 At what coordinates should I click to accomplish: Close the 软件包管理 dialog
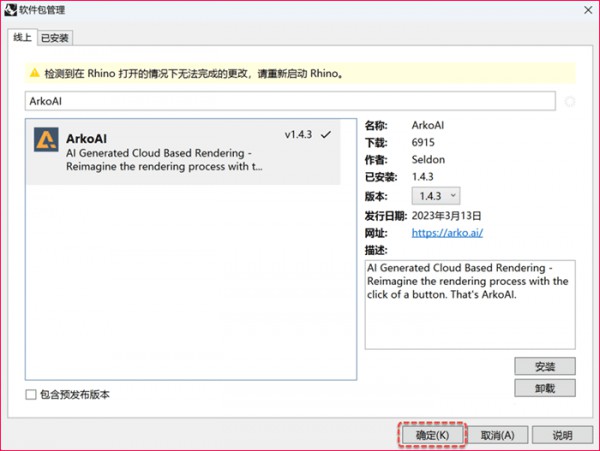click(x=588, y=10)
